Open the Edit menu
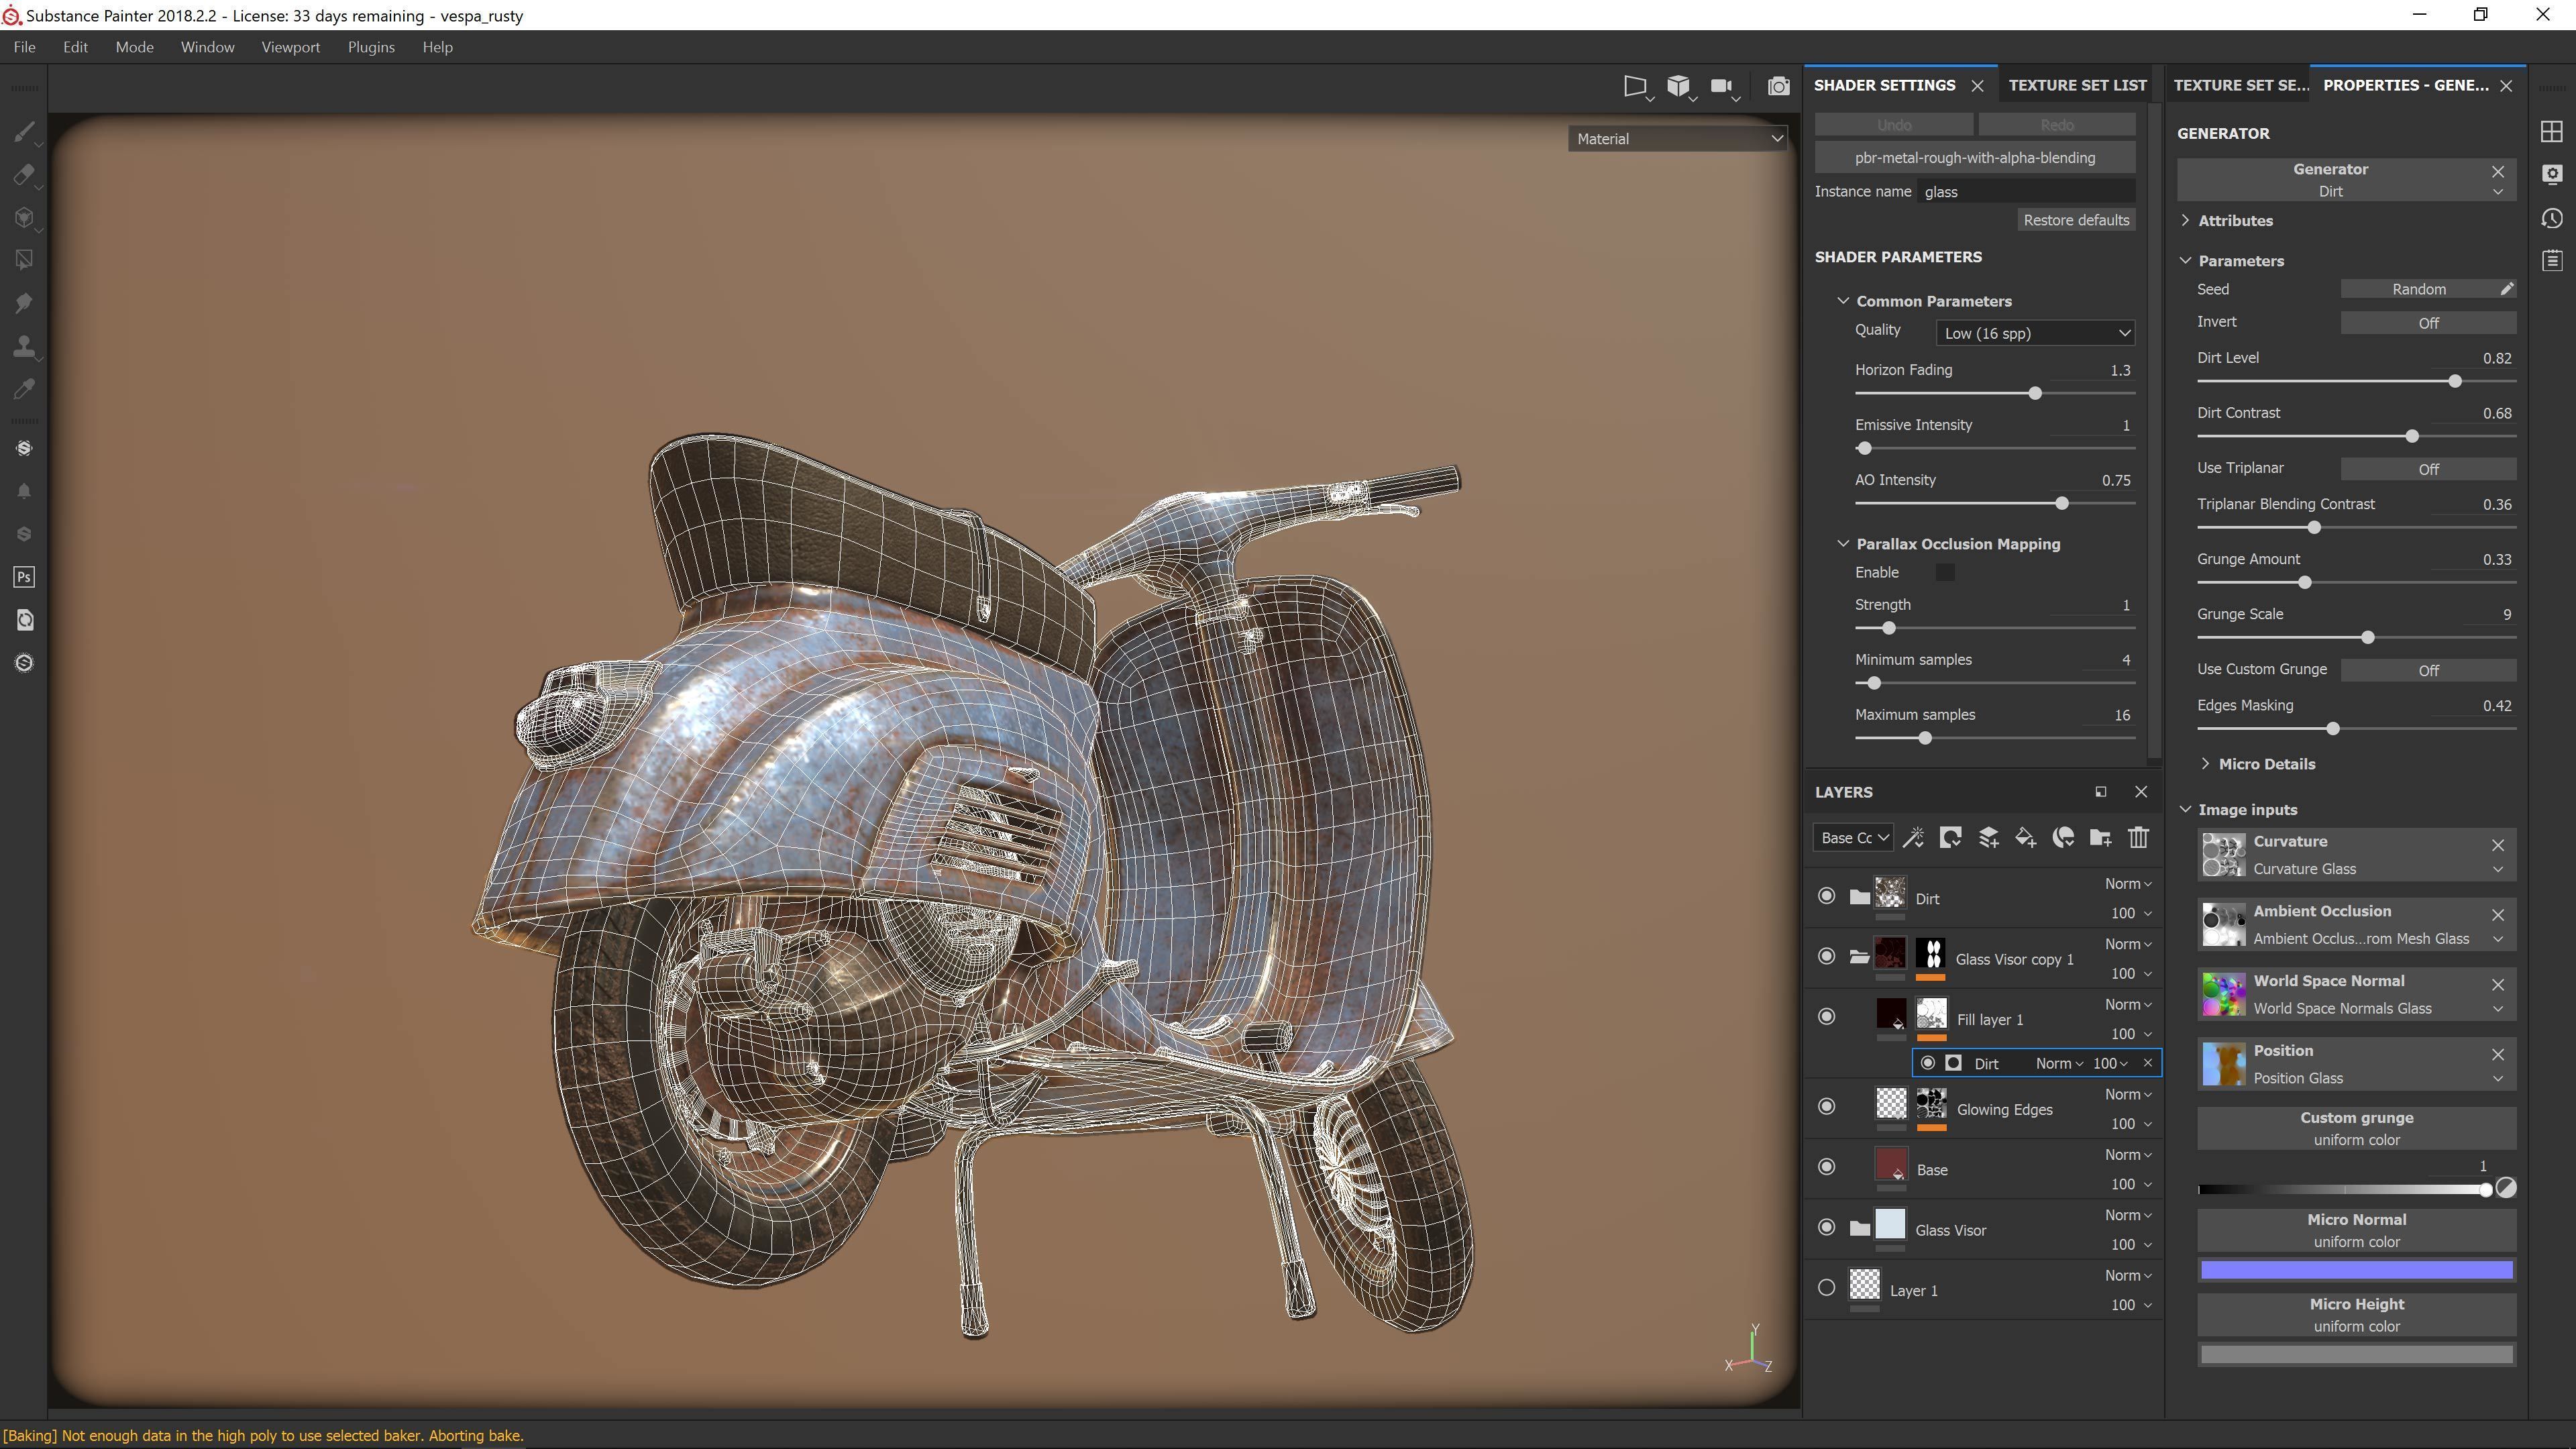 click(x=75, y=47)
